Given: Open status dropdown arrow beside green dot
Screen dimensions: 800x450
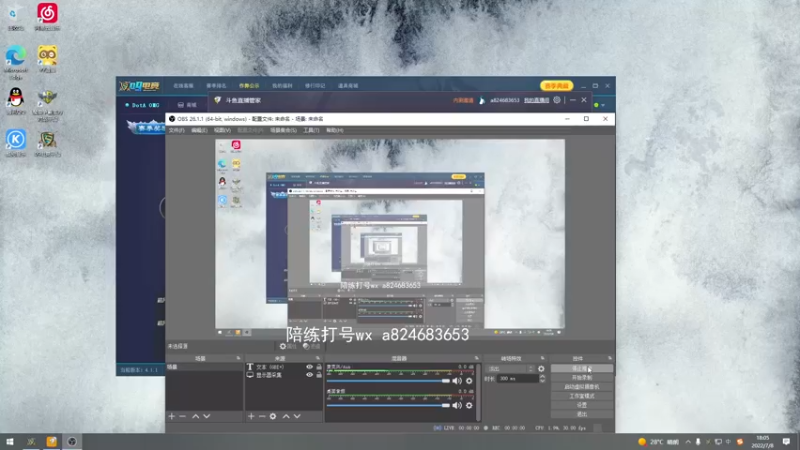Looking at the screenshot, I should pyautogui.click(x=603, y=105).
